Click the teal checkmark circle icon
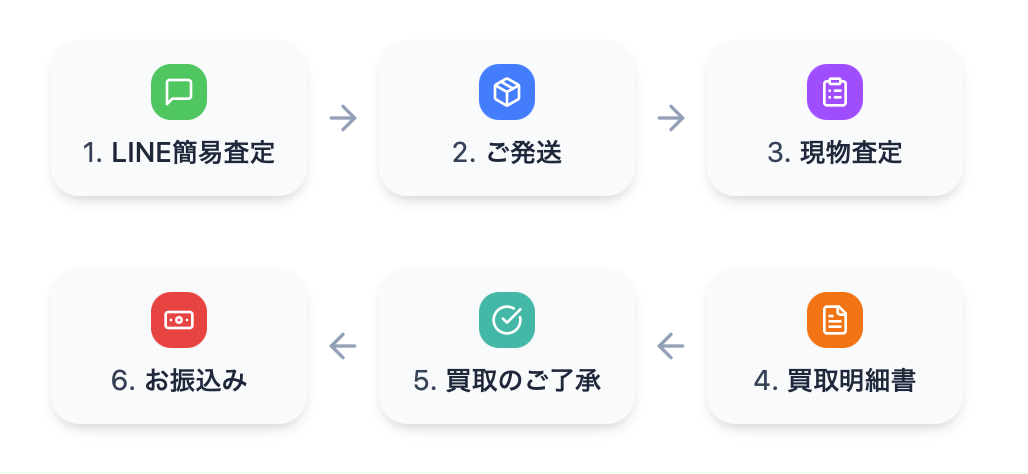 [507, 320]
